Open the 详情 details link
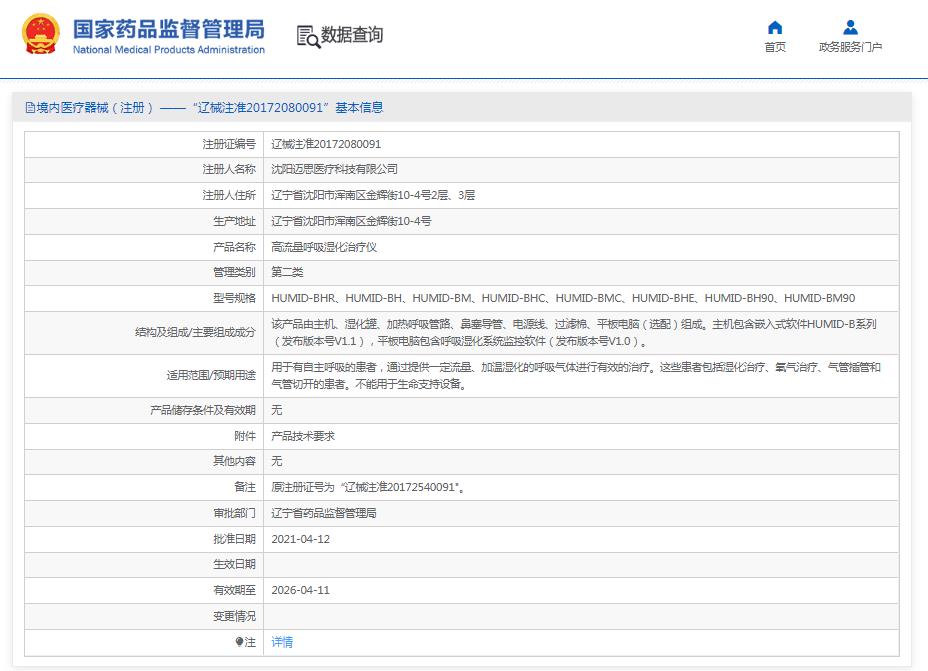 point(283,641)
